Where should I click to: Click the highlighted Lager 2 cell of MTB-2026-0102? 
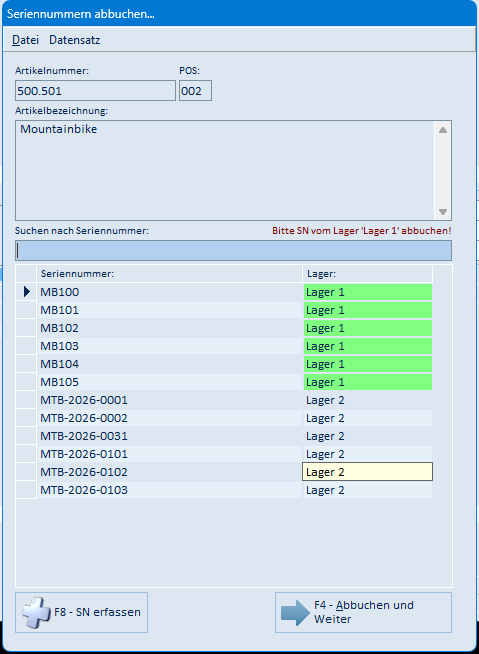coord(367,472)
